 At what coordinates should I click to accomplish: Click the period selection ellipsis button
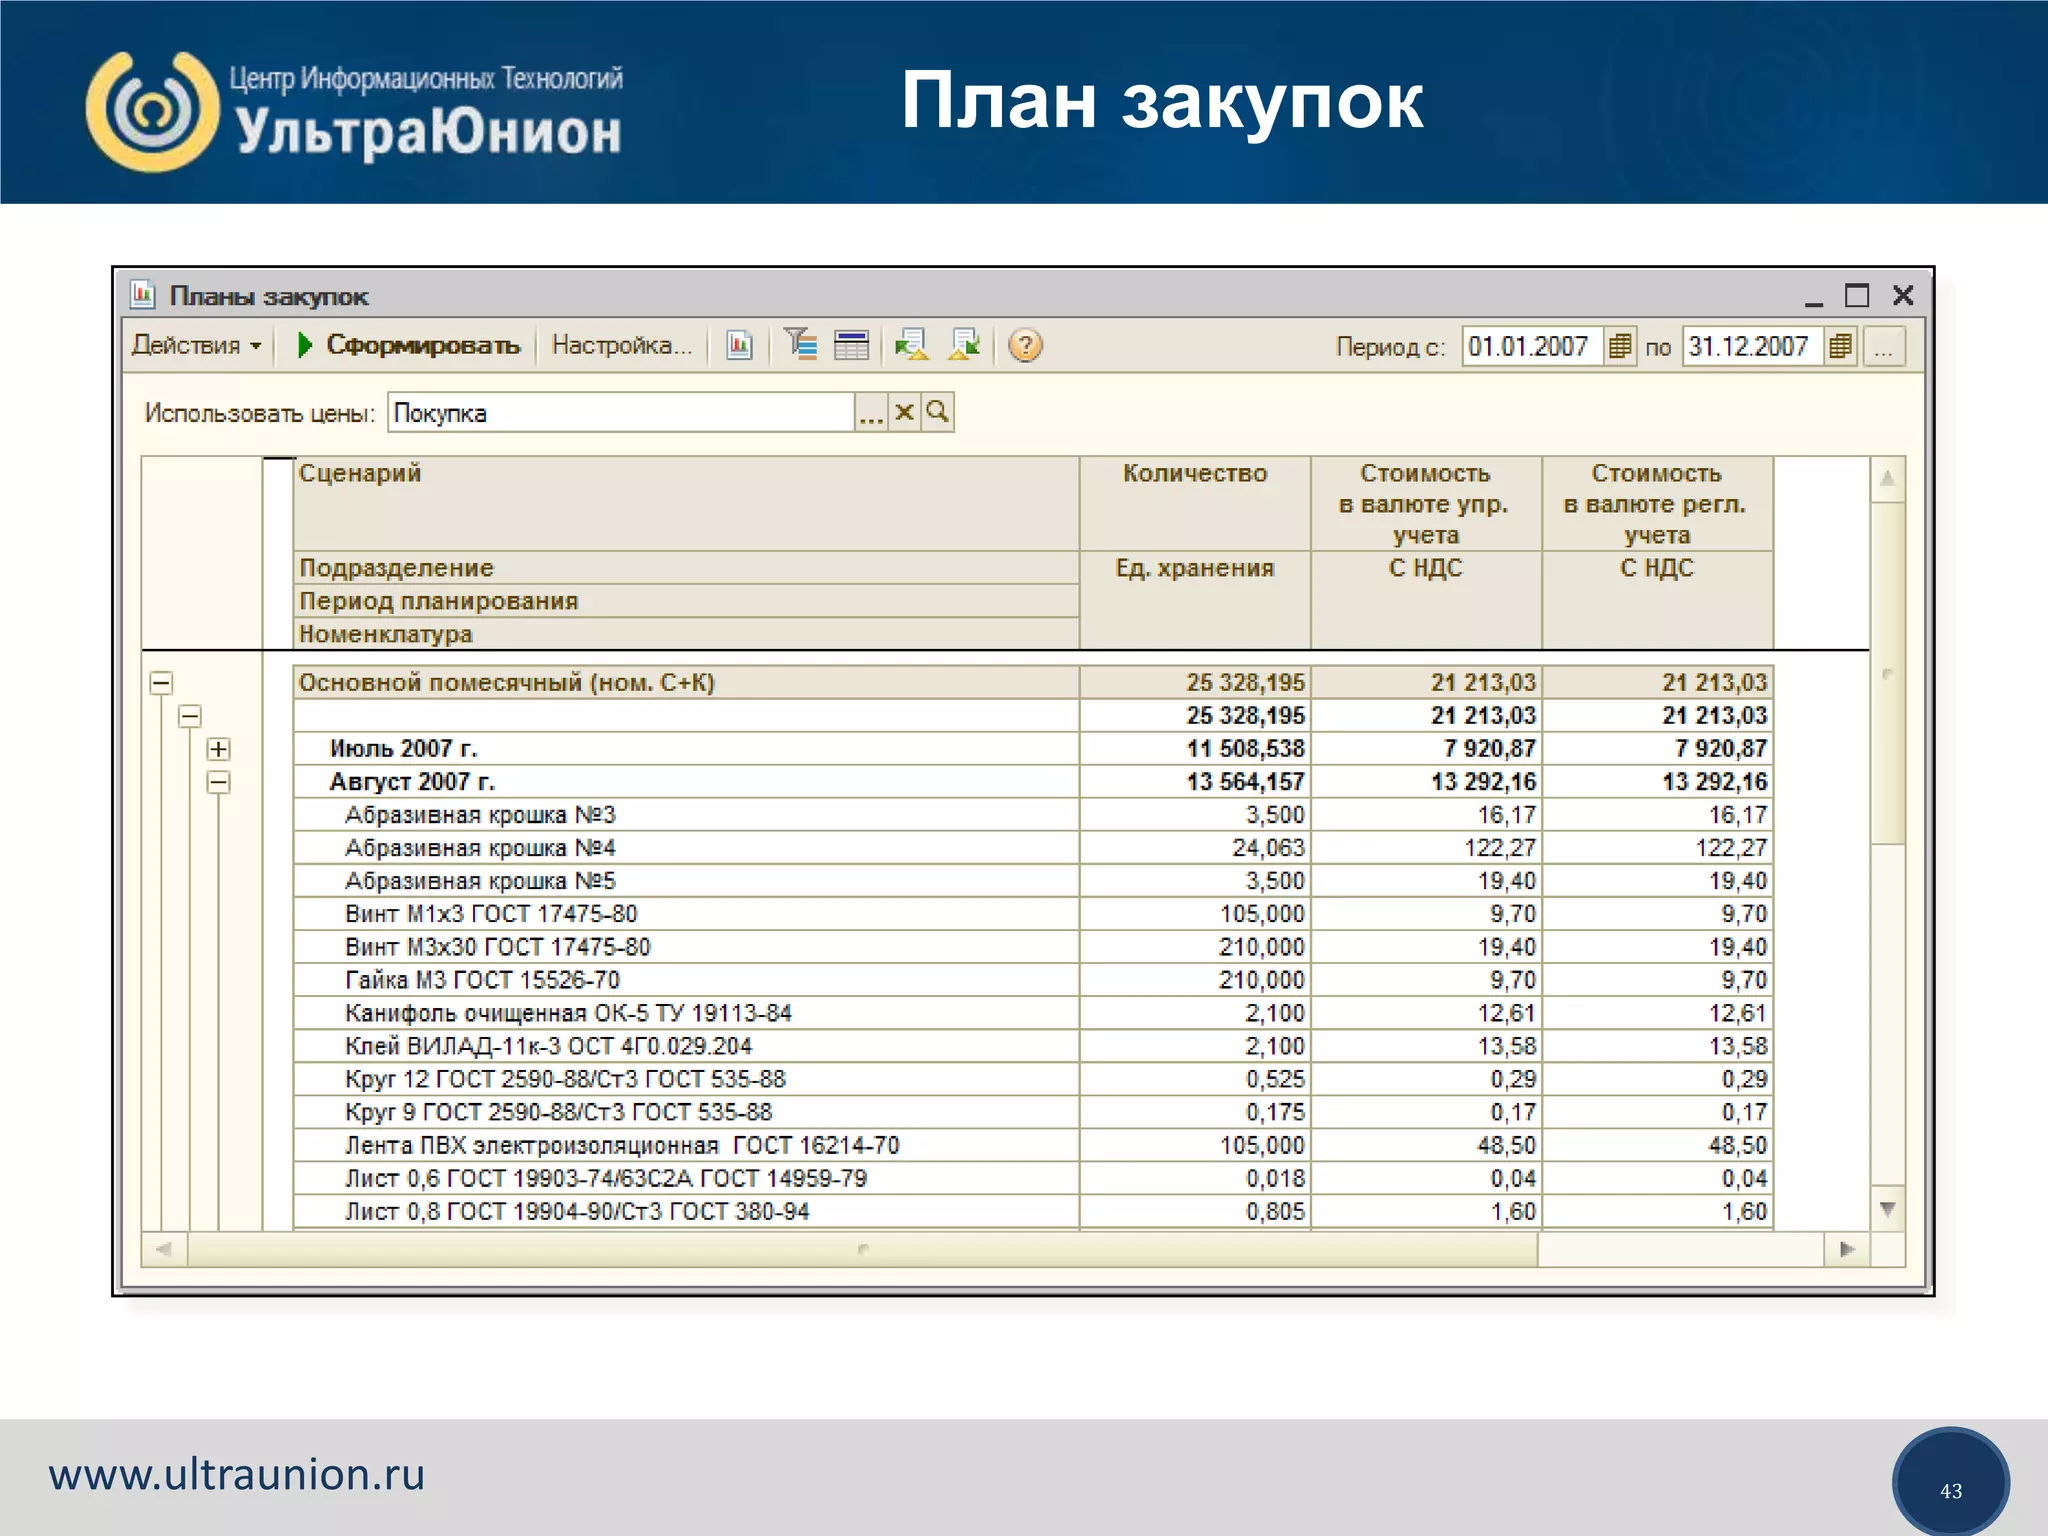tap(1884, 347)
